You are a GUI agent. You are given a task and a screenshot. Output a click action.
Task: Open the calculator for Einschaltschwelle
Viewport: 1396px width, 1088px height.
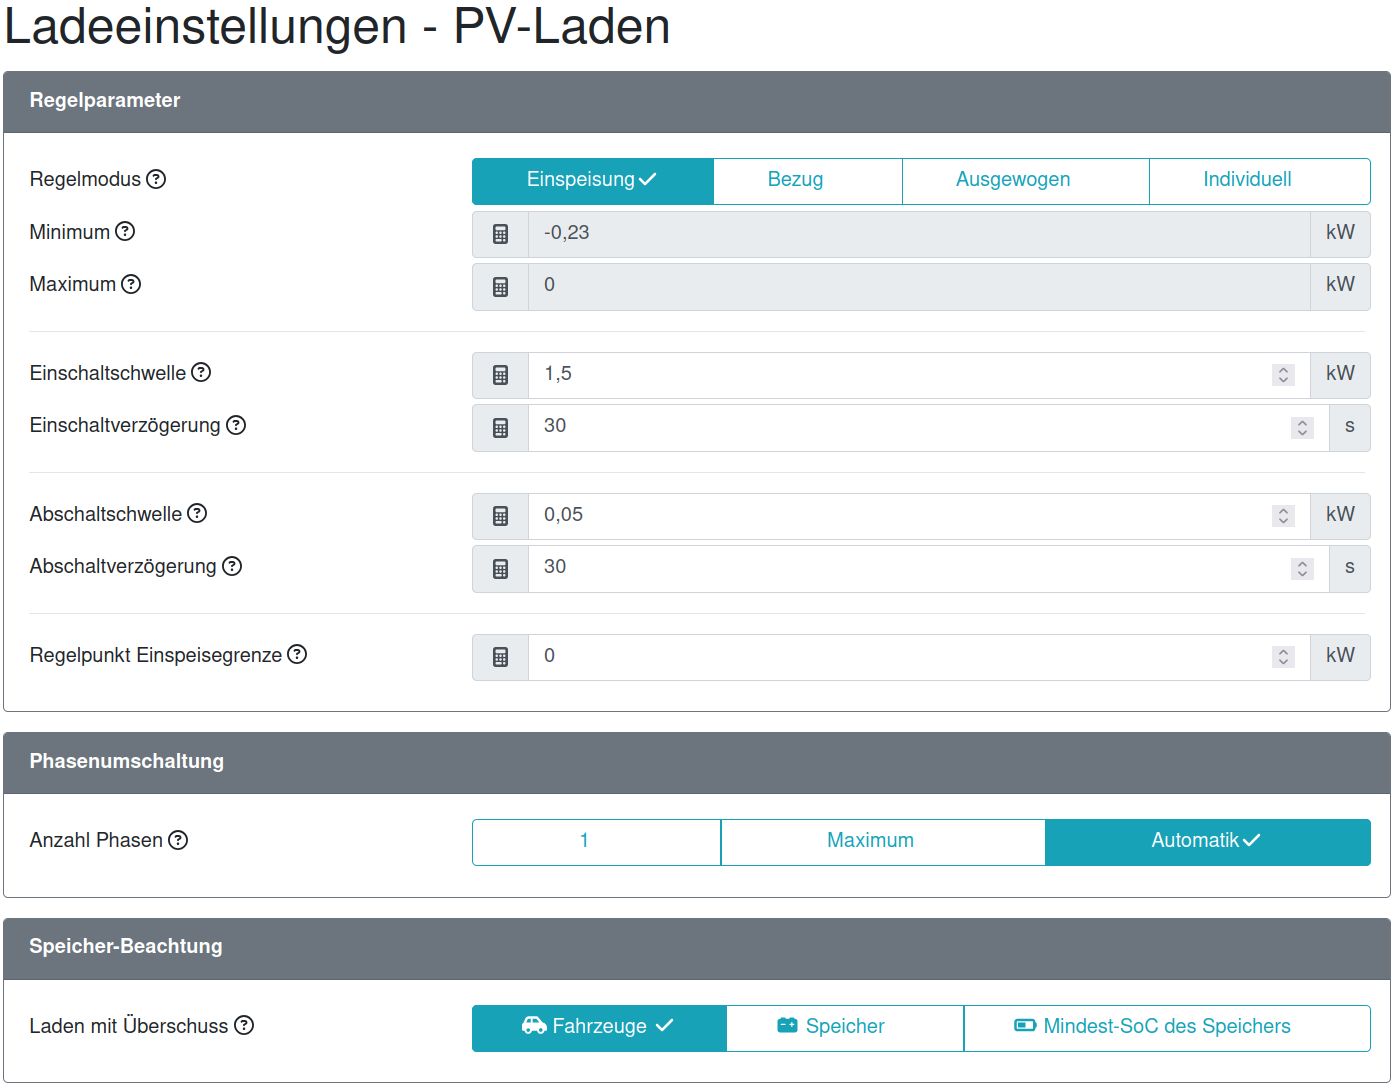[x=499, y=374]
